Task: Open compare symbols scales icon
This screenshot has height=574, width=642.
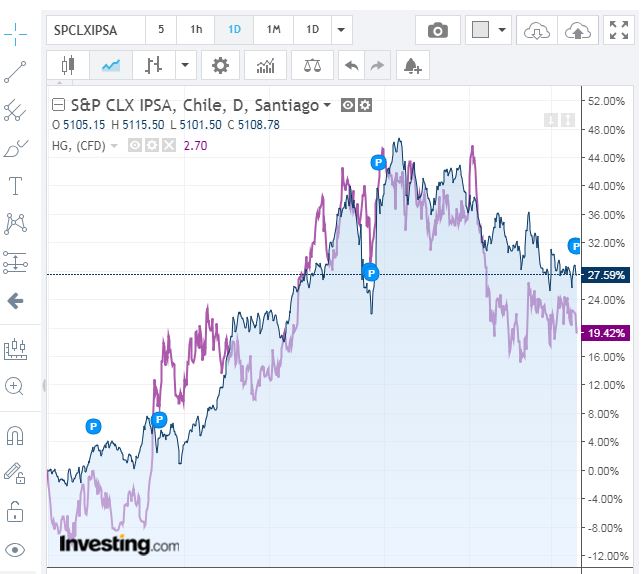Action: [312, 65]
